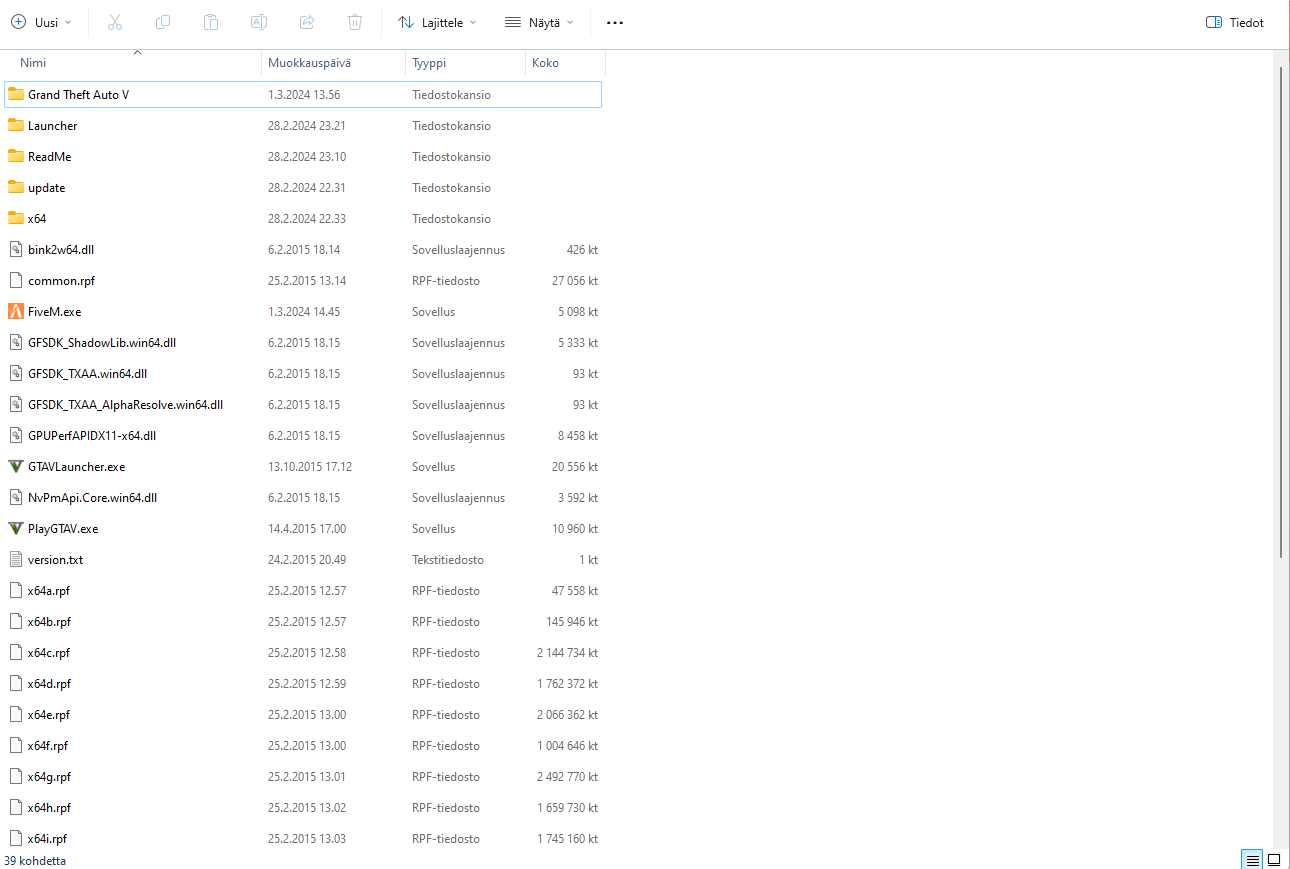The image size is (1290, 869).
Task: Click the 20 556 kt size value
Action: pyautogui.click(x=575, y=467)
